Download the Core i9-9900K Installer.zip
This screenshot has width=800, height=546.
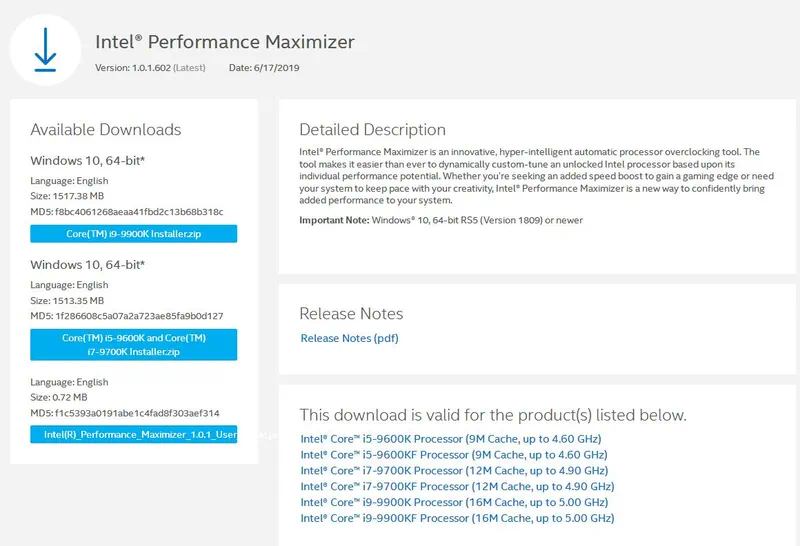pyautogui.click(x=133, y=234)
